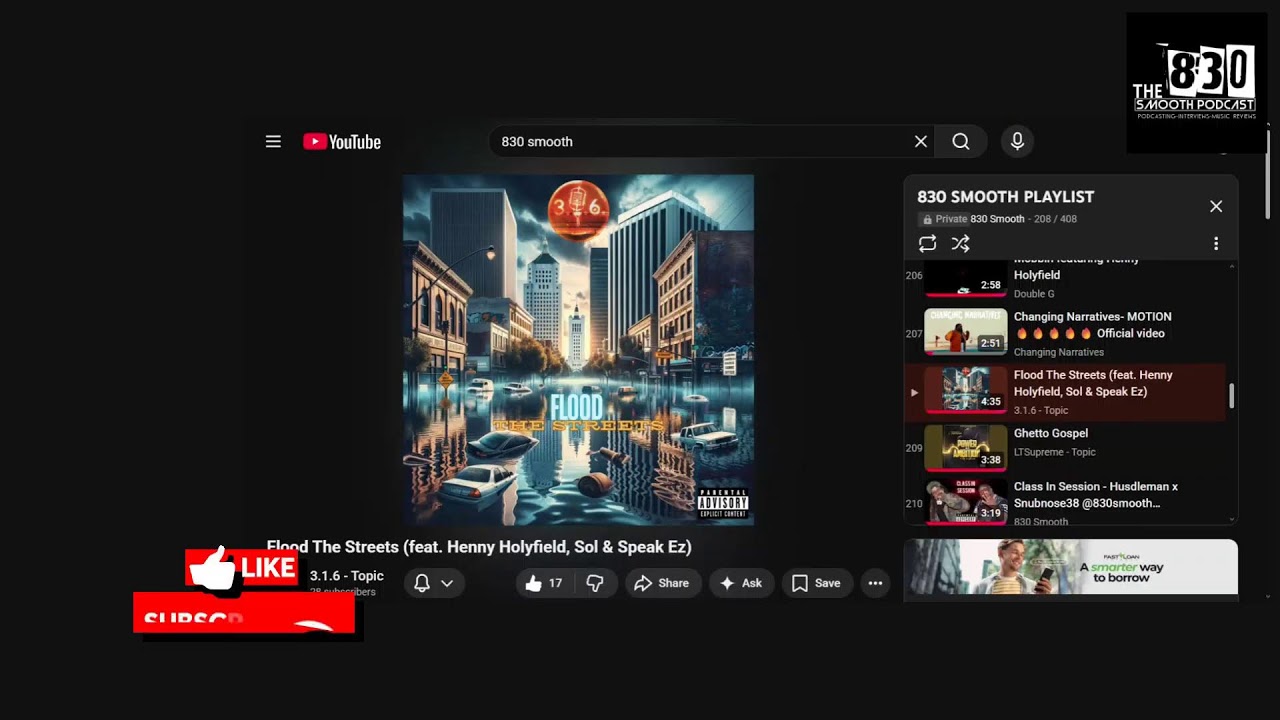Open Class In Session - Husdleman video thumbnail
The image size is (1280, 720).
(965, 502)
